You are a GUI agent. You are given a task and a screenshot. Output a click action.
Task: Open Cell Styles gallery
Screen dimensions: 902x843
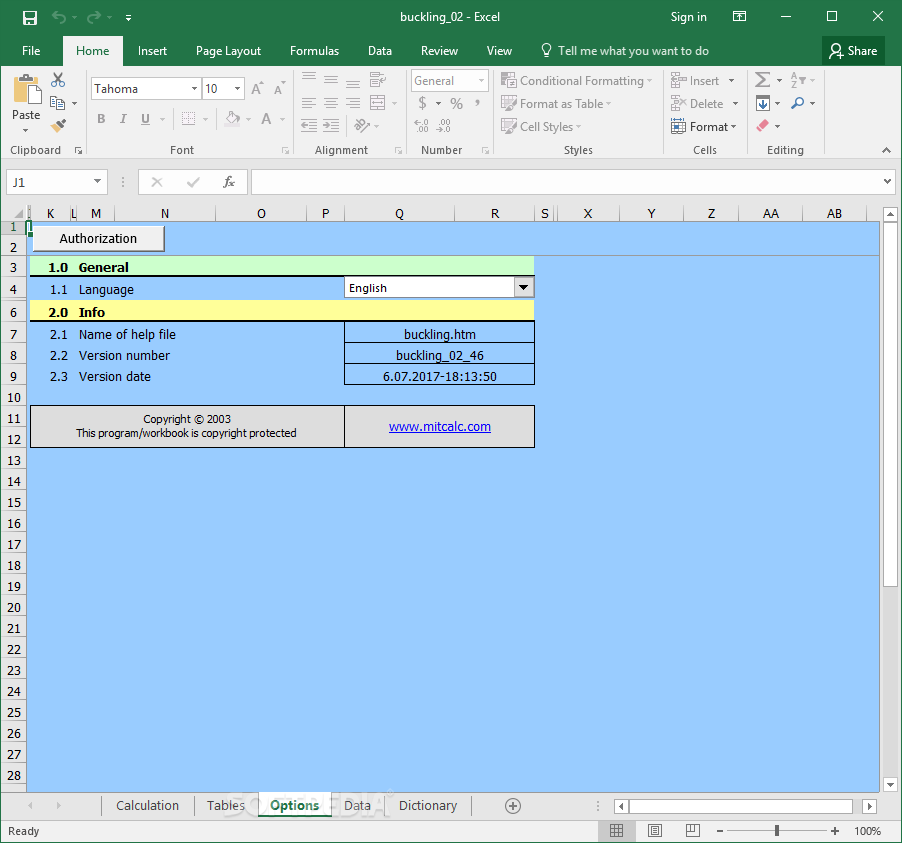[541, 127]
